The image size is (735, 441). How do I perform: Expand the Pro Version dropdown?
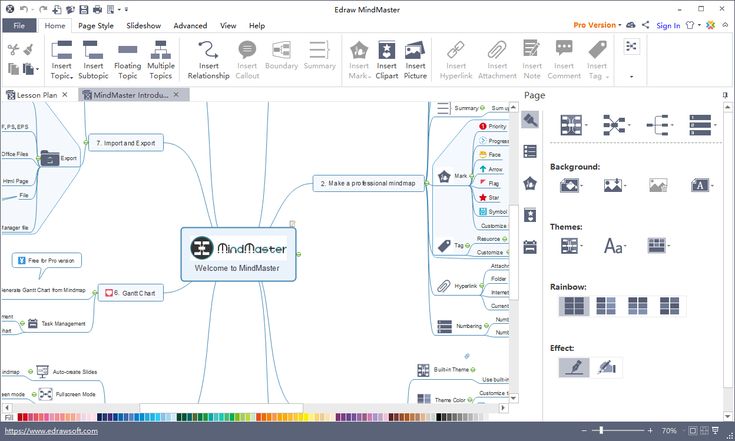point(597,25)
